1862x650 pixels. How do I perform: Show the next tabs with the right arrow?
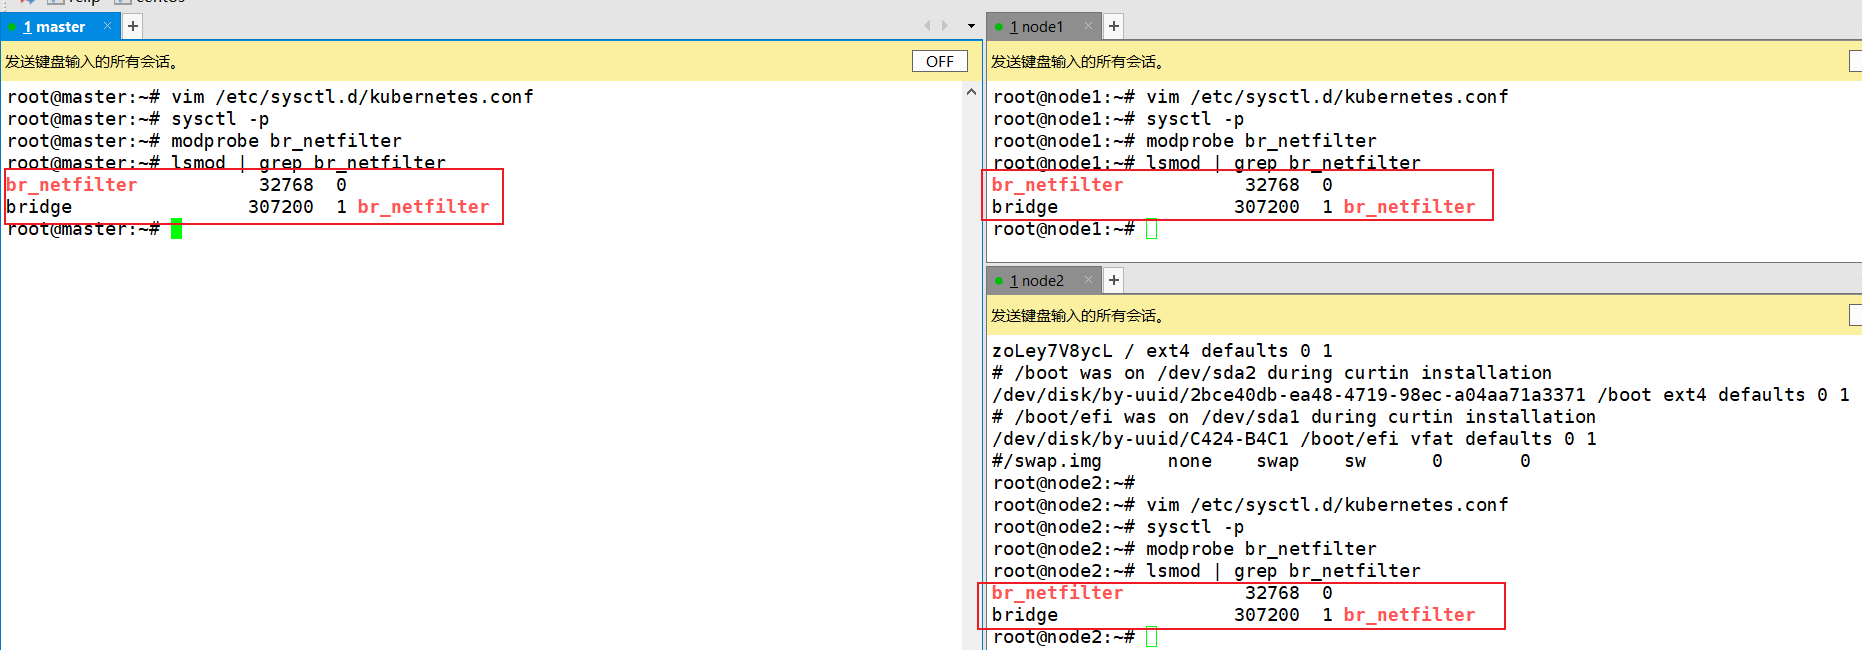pos(945,26)
